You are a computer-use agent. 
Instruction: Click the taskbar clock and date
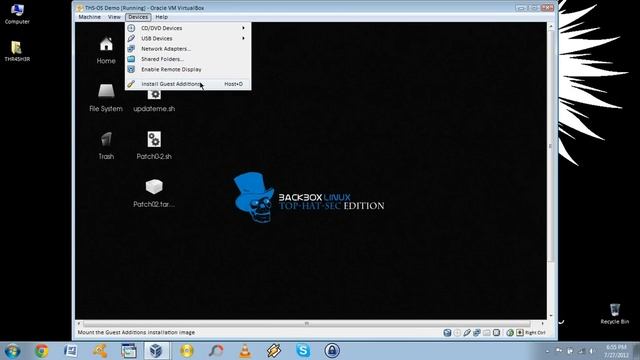[616, 351]
